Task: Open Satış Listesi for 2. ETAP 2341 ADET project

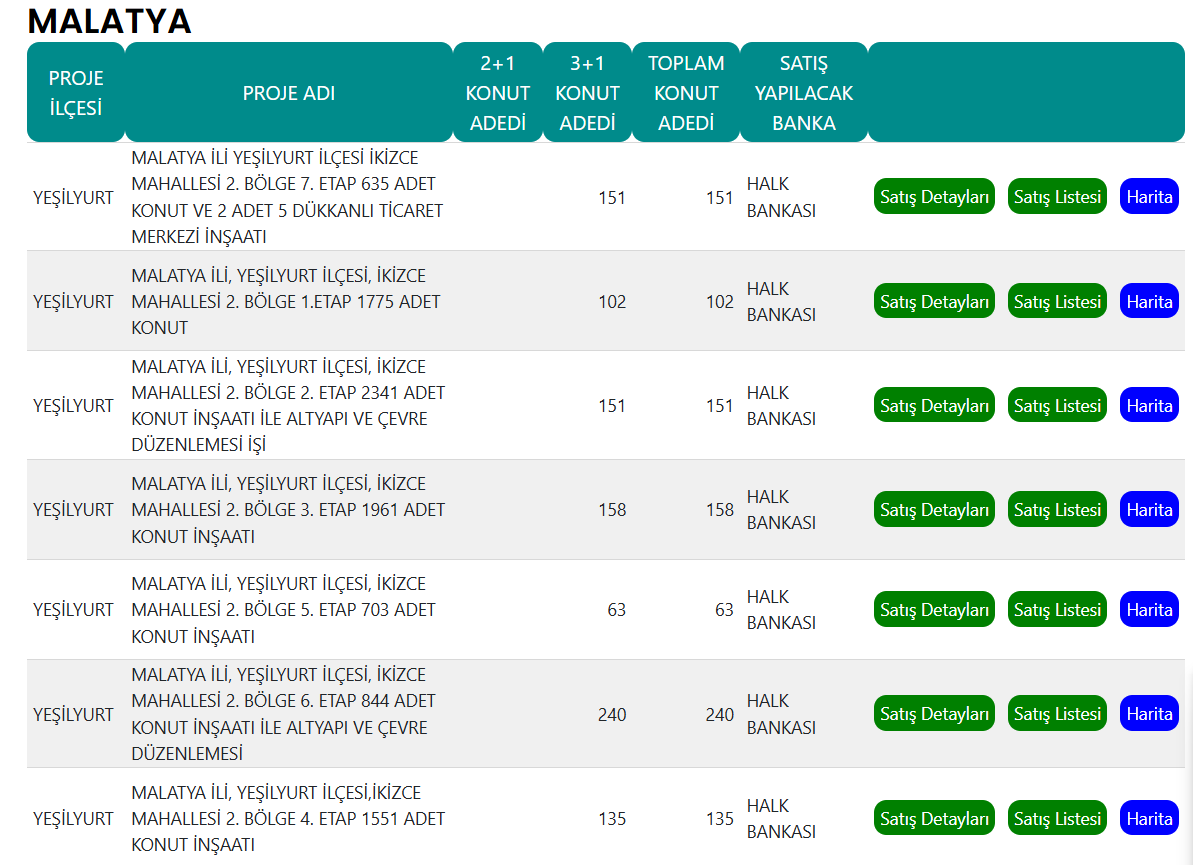Action: (1057, 405)
